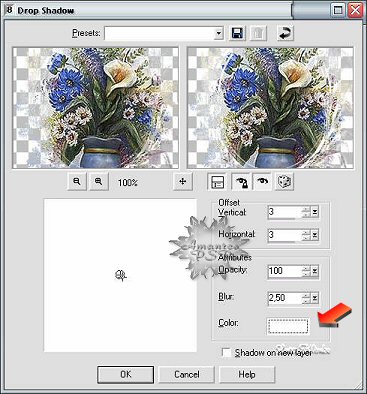Click the right after-preview flower image

coord(270,108)
